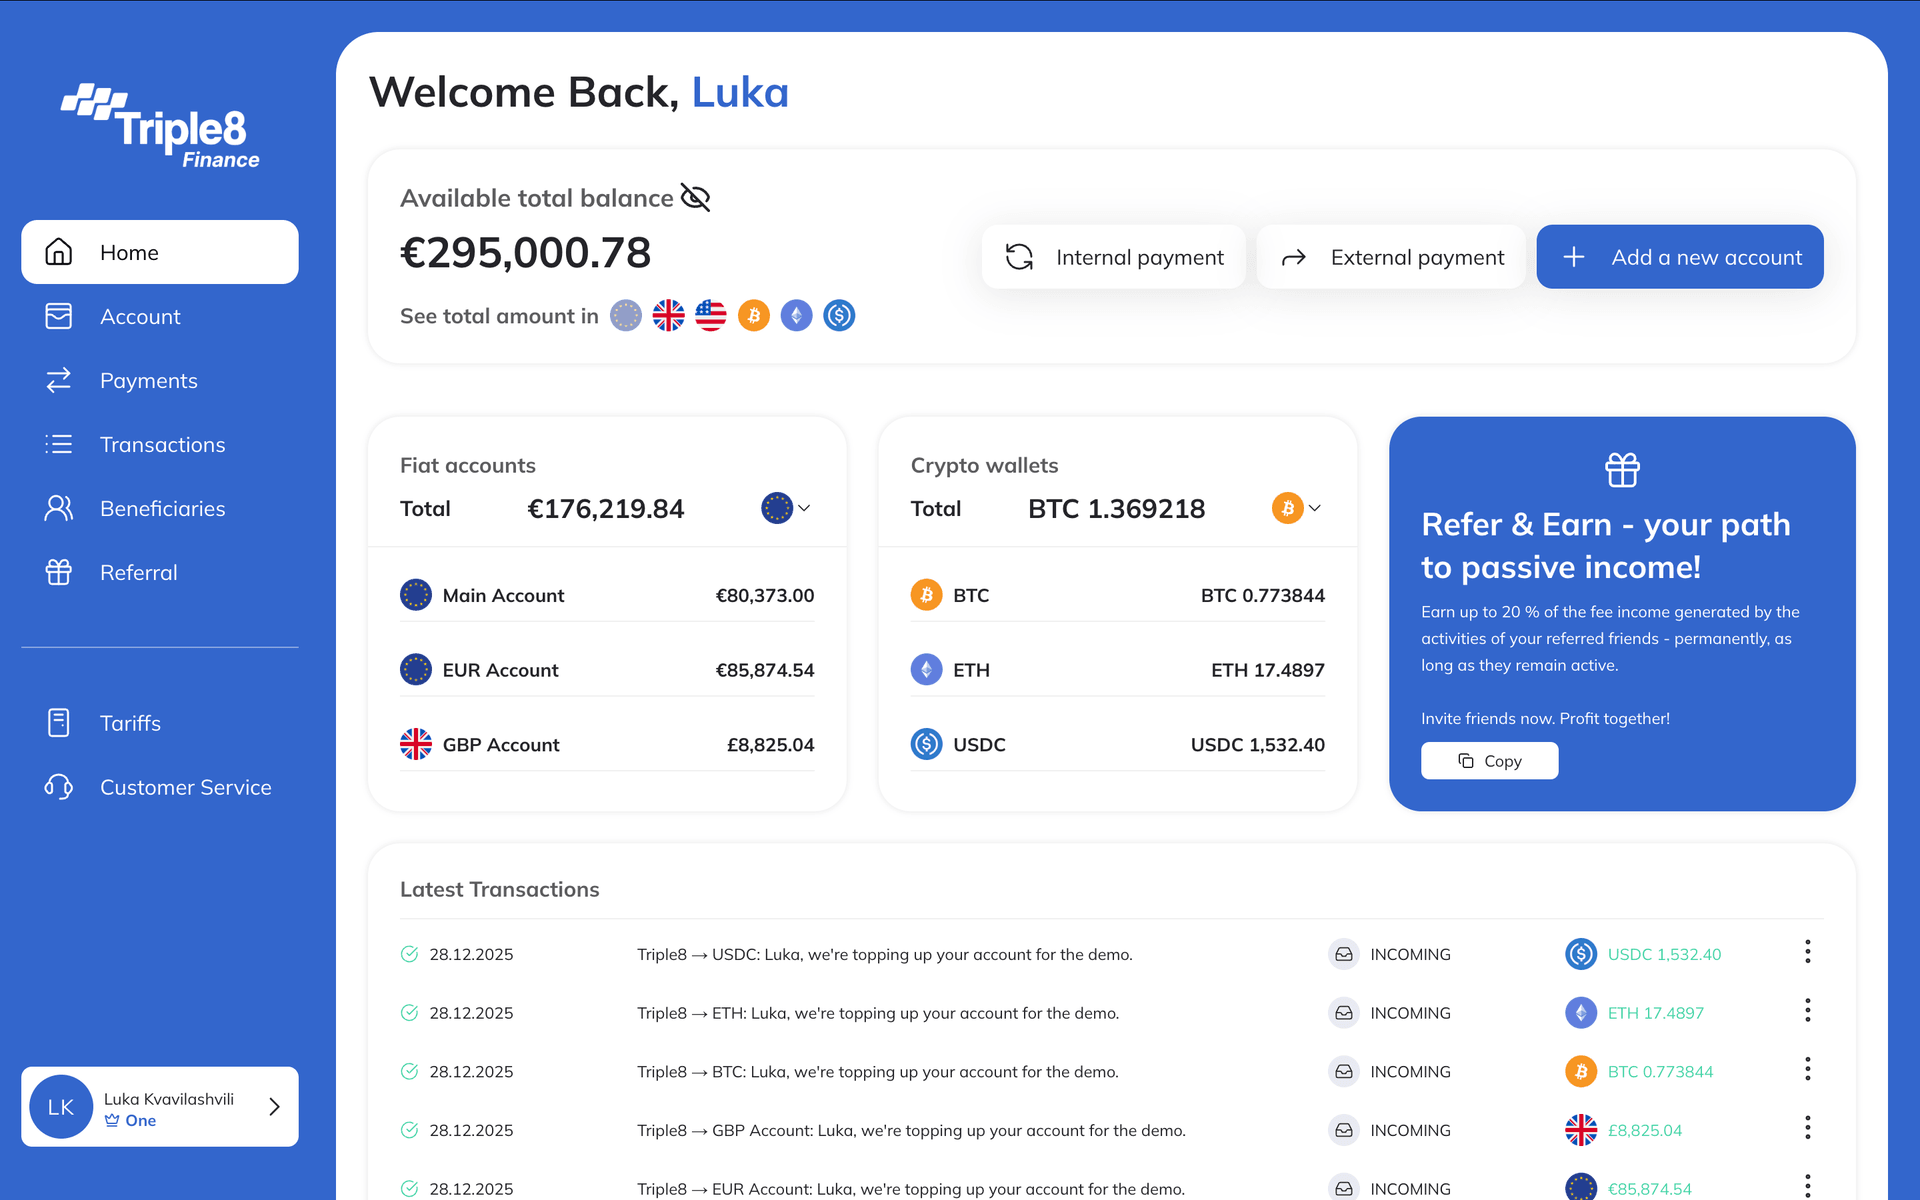Click the incoming tray icon on BTC transaction
Image resolution: width=1920 pixels, height=1200 pixels.
tap(1344, 1072)
